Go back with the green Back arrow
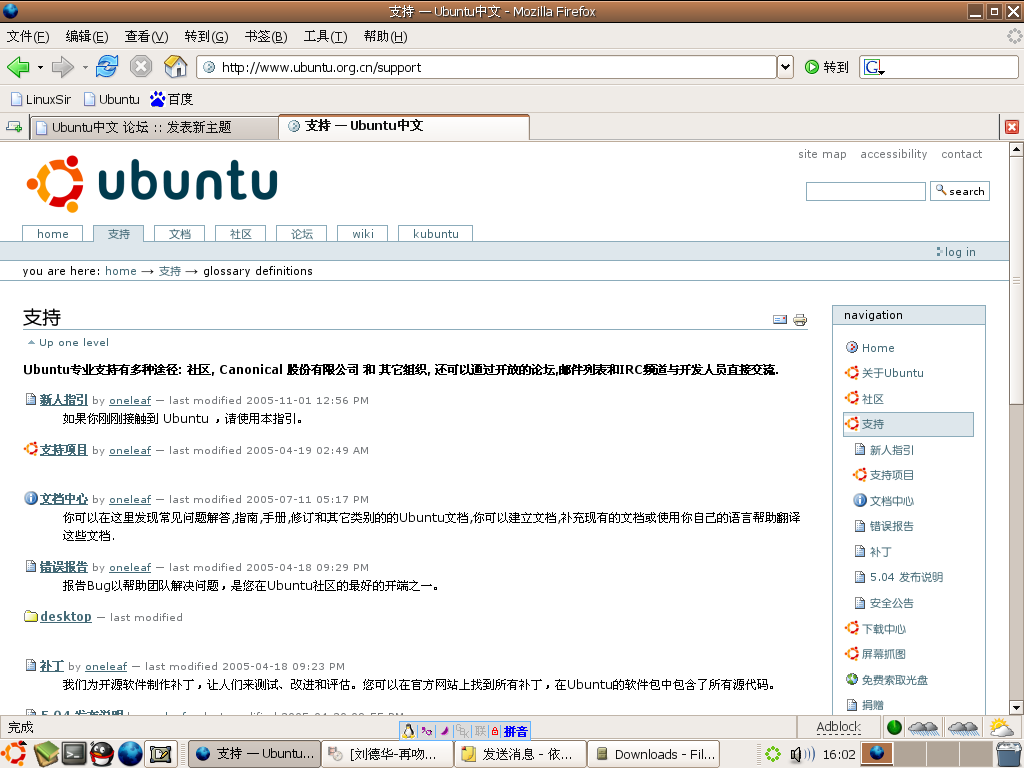Viewport: 1024px width, 768px height. tap(18, 67)
